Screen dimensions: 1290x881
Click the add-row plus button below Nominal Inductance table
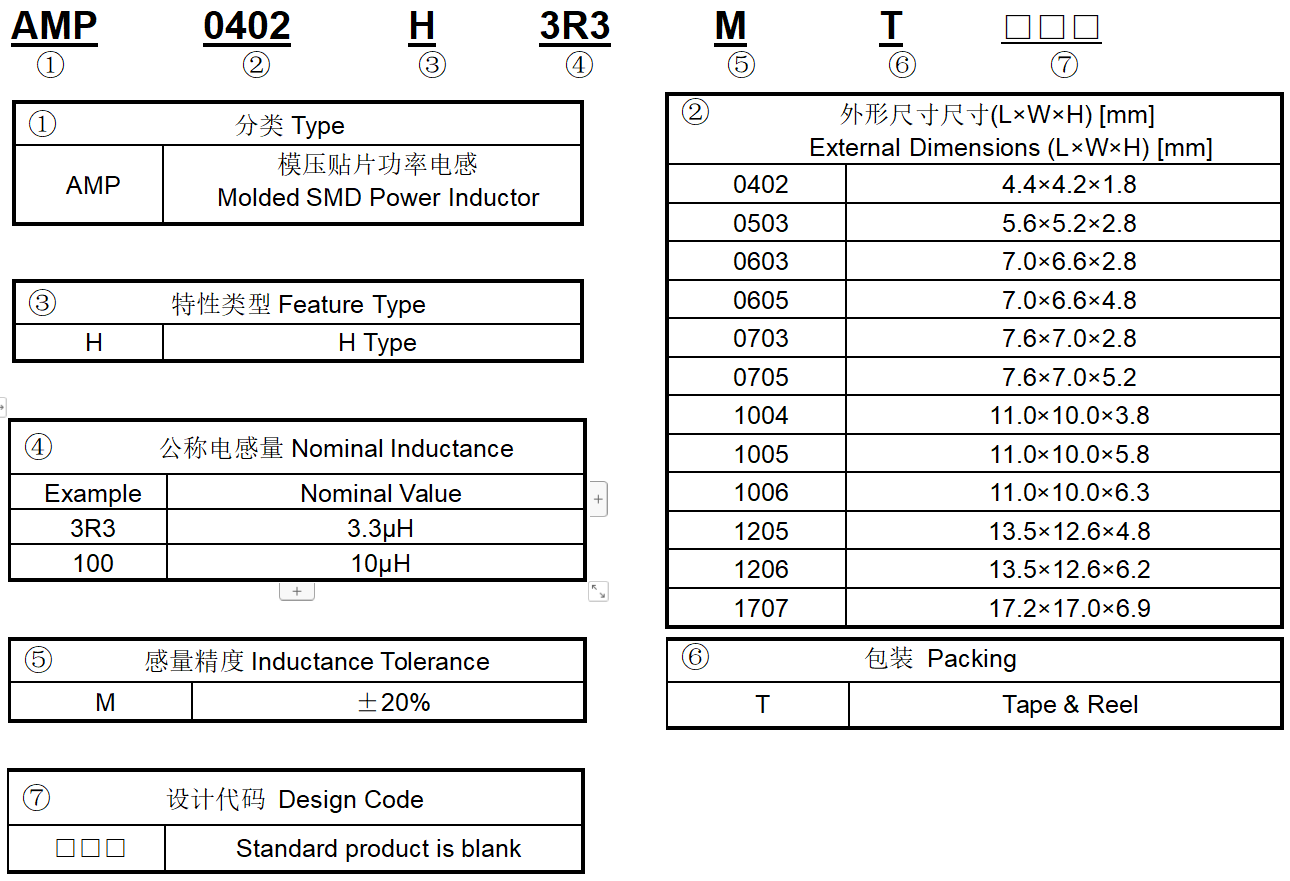(297, 591)
